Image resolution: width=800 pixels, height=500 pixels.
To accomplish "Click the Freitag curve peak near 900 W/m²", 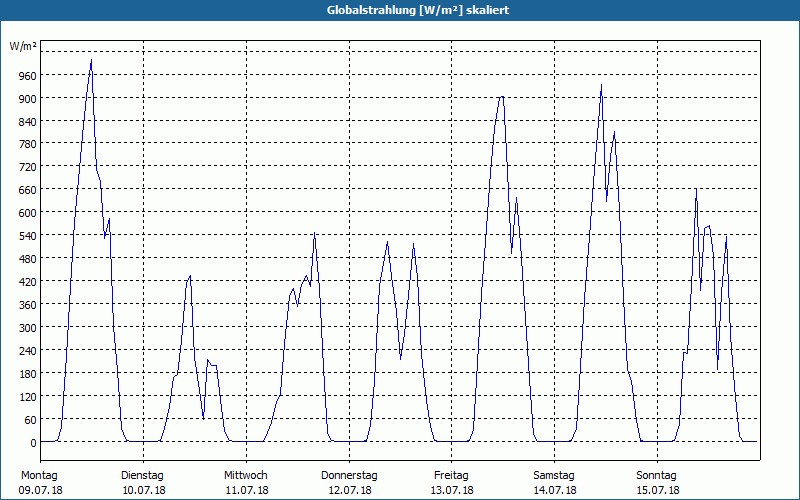I will pos(502,96).
